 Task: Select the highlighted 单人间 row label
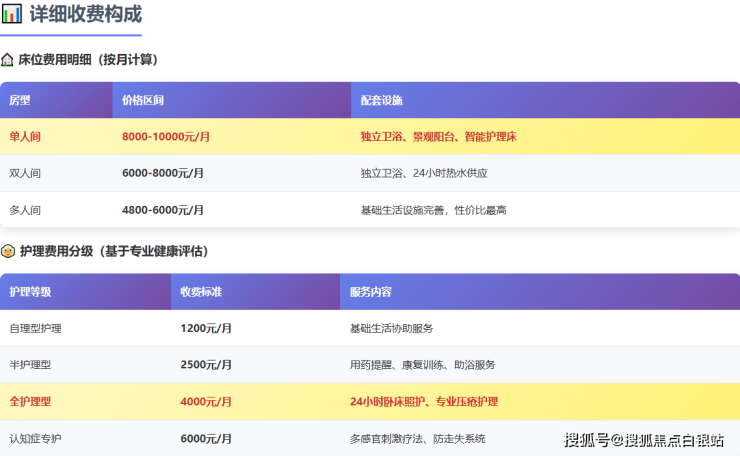25,136
